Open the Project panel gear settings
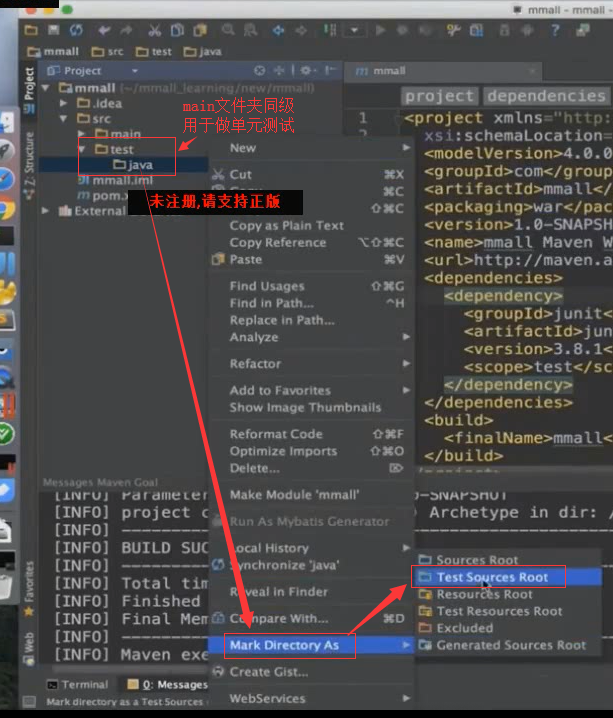The width and height of the screenshot is (613, 718). [307, 71]
